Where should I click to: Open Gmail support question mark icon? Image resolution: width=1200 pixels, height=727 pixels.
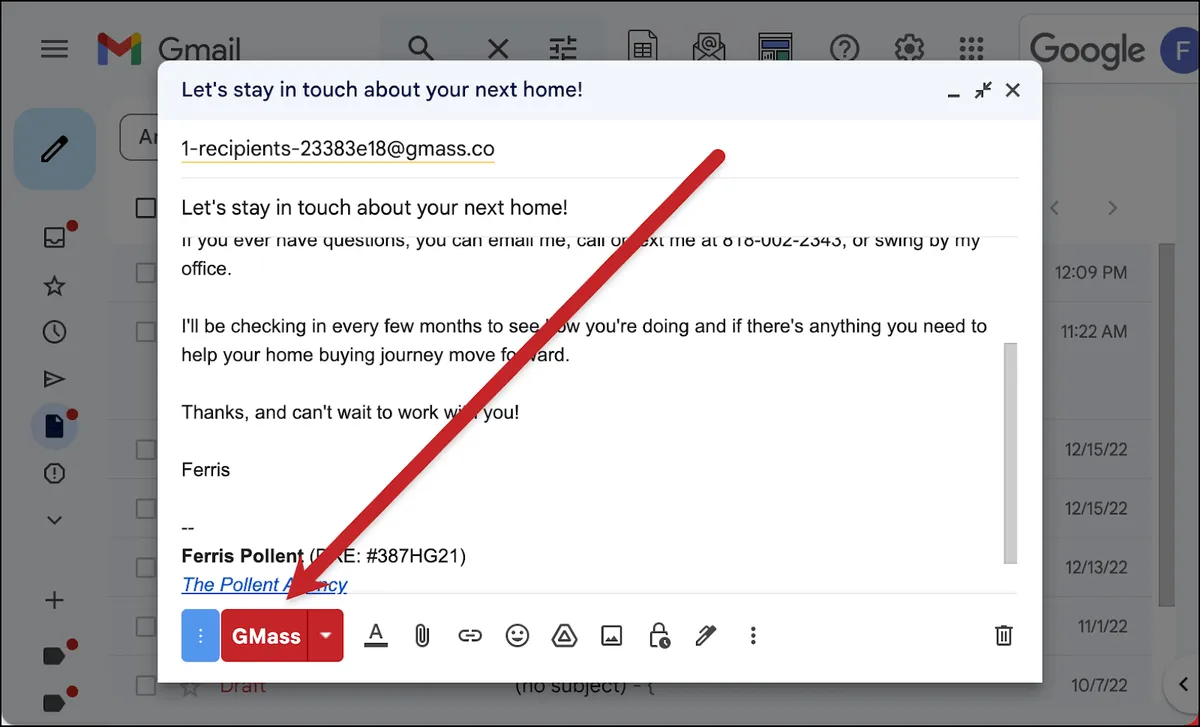pyautogui.click(x=845, y=48)
